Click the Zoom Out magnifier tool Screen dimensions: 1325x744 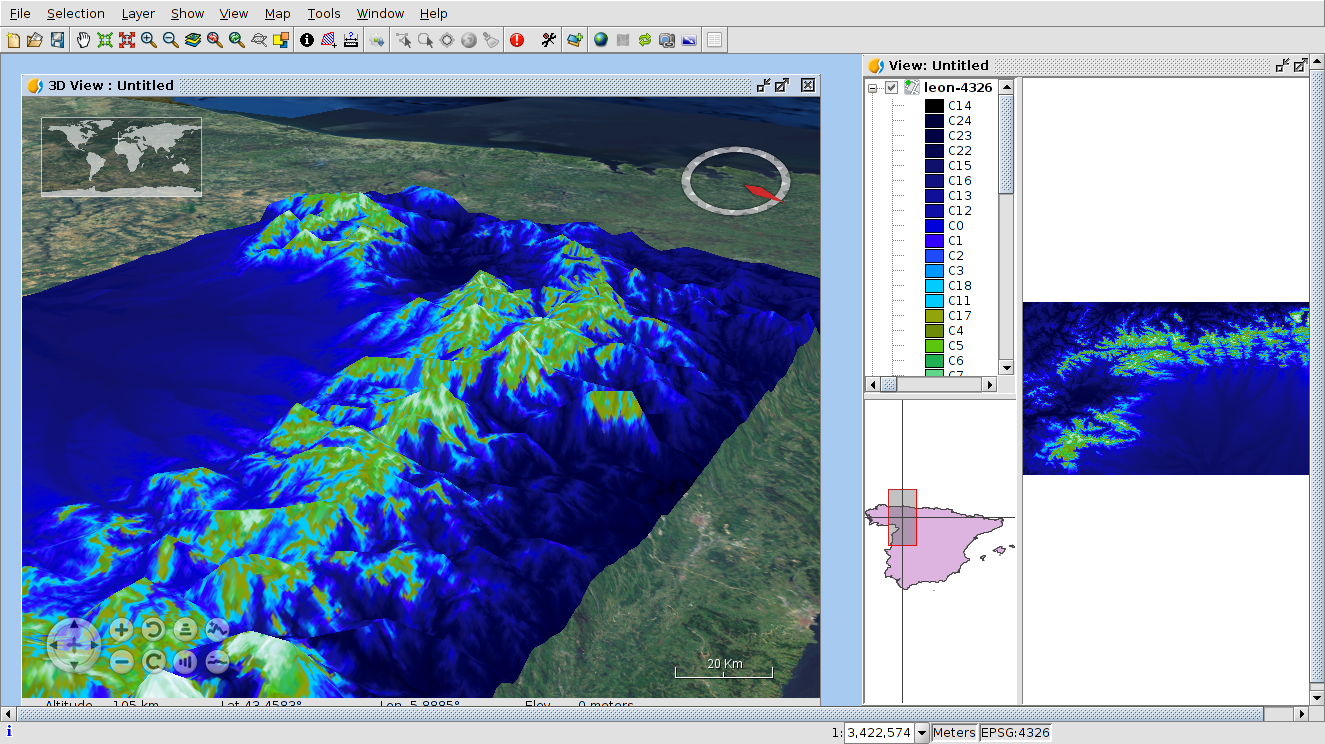(171, 40)
